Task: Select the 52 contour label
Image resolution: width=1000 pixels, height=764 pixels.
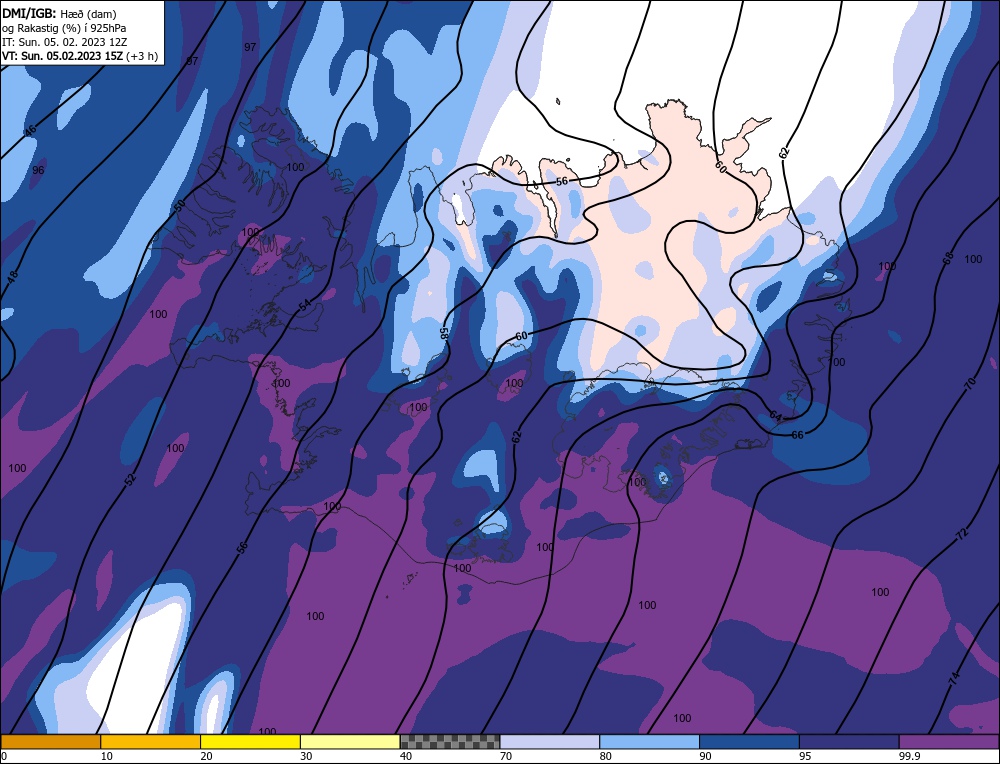Action: click(130, 480)
